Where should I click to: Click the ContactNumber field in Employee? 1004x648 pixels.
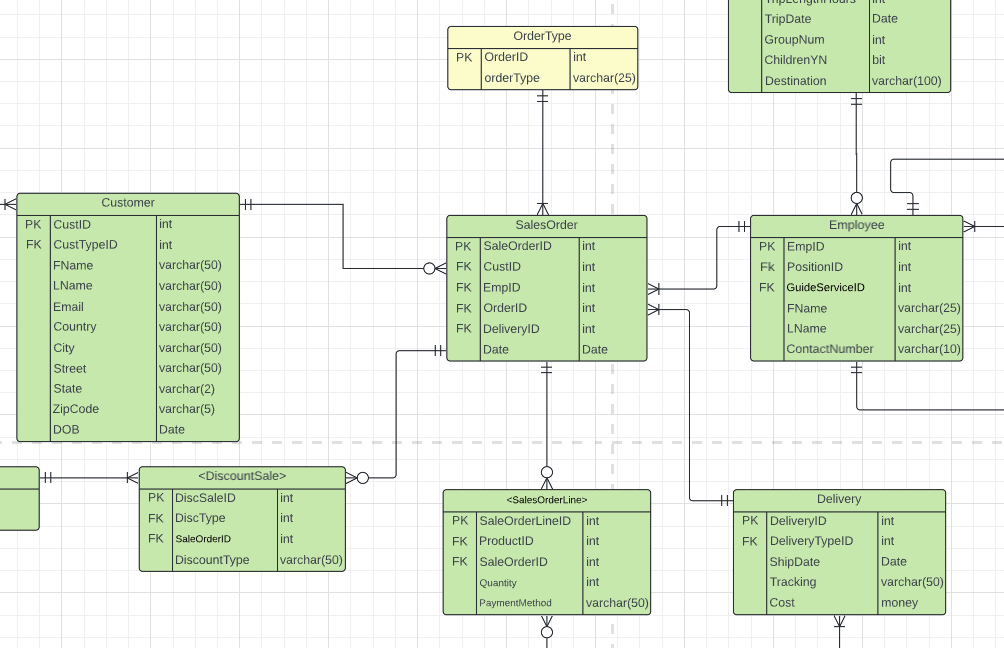pyautogui.click(x=829, y=349)
